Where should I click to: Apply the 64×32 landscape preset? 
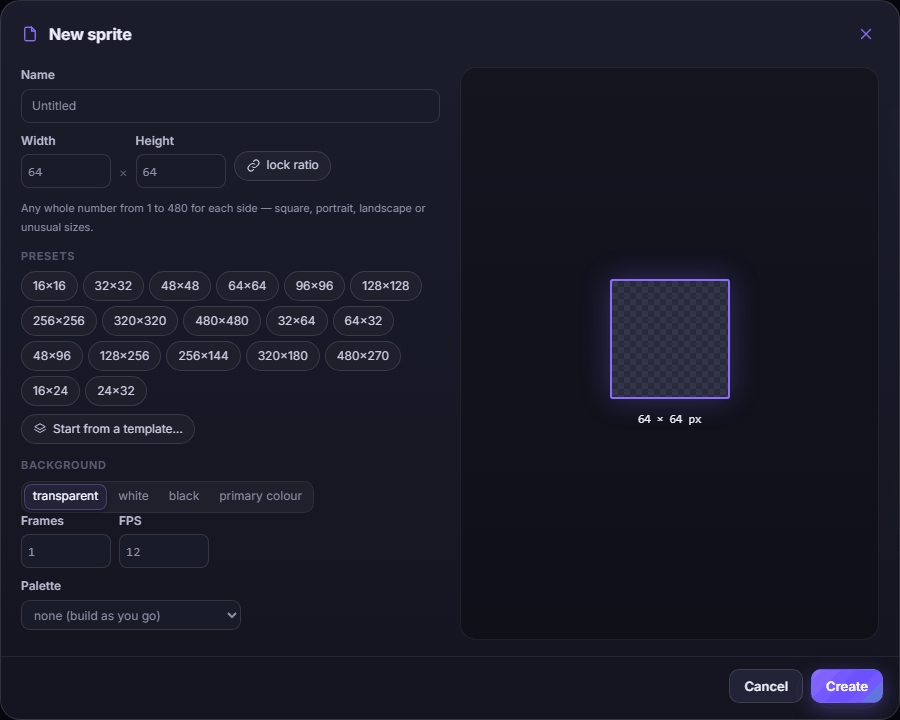363,321
